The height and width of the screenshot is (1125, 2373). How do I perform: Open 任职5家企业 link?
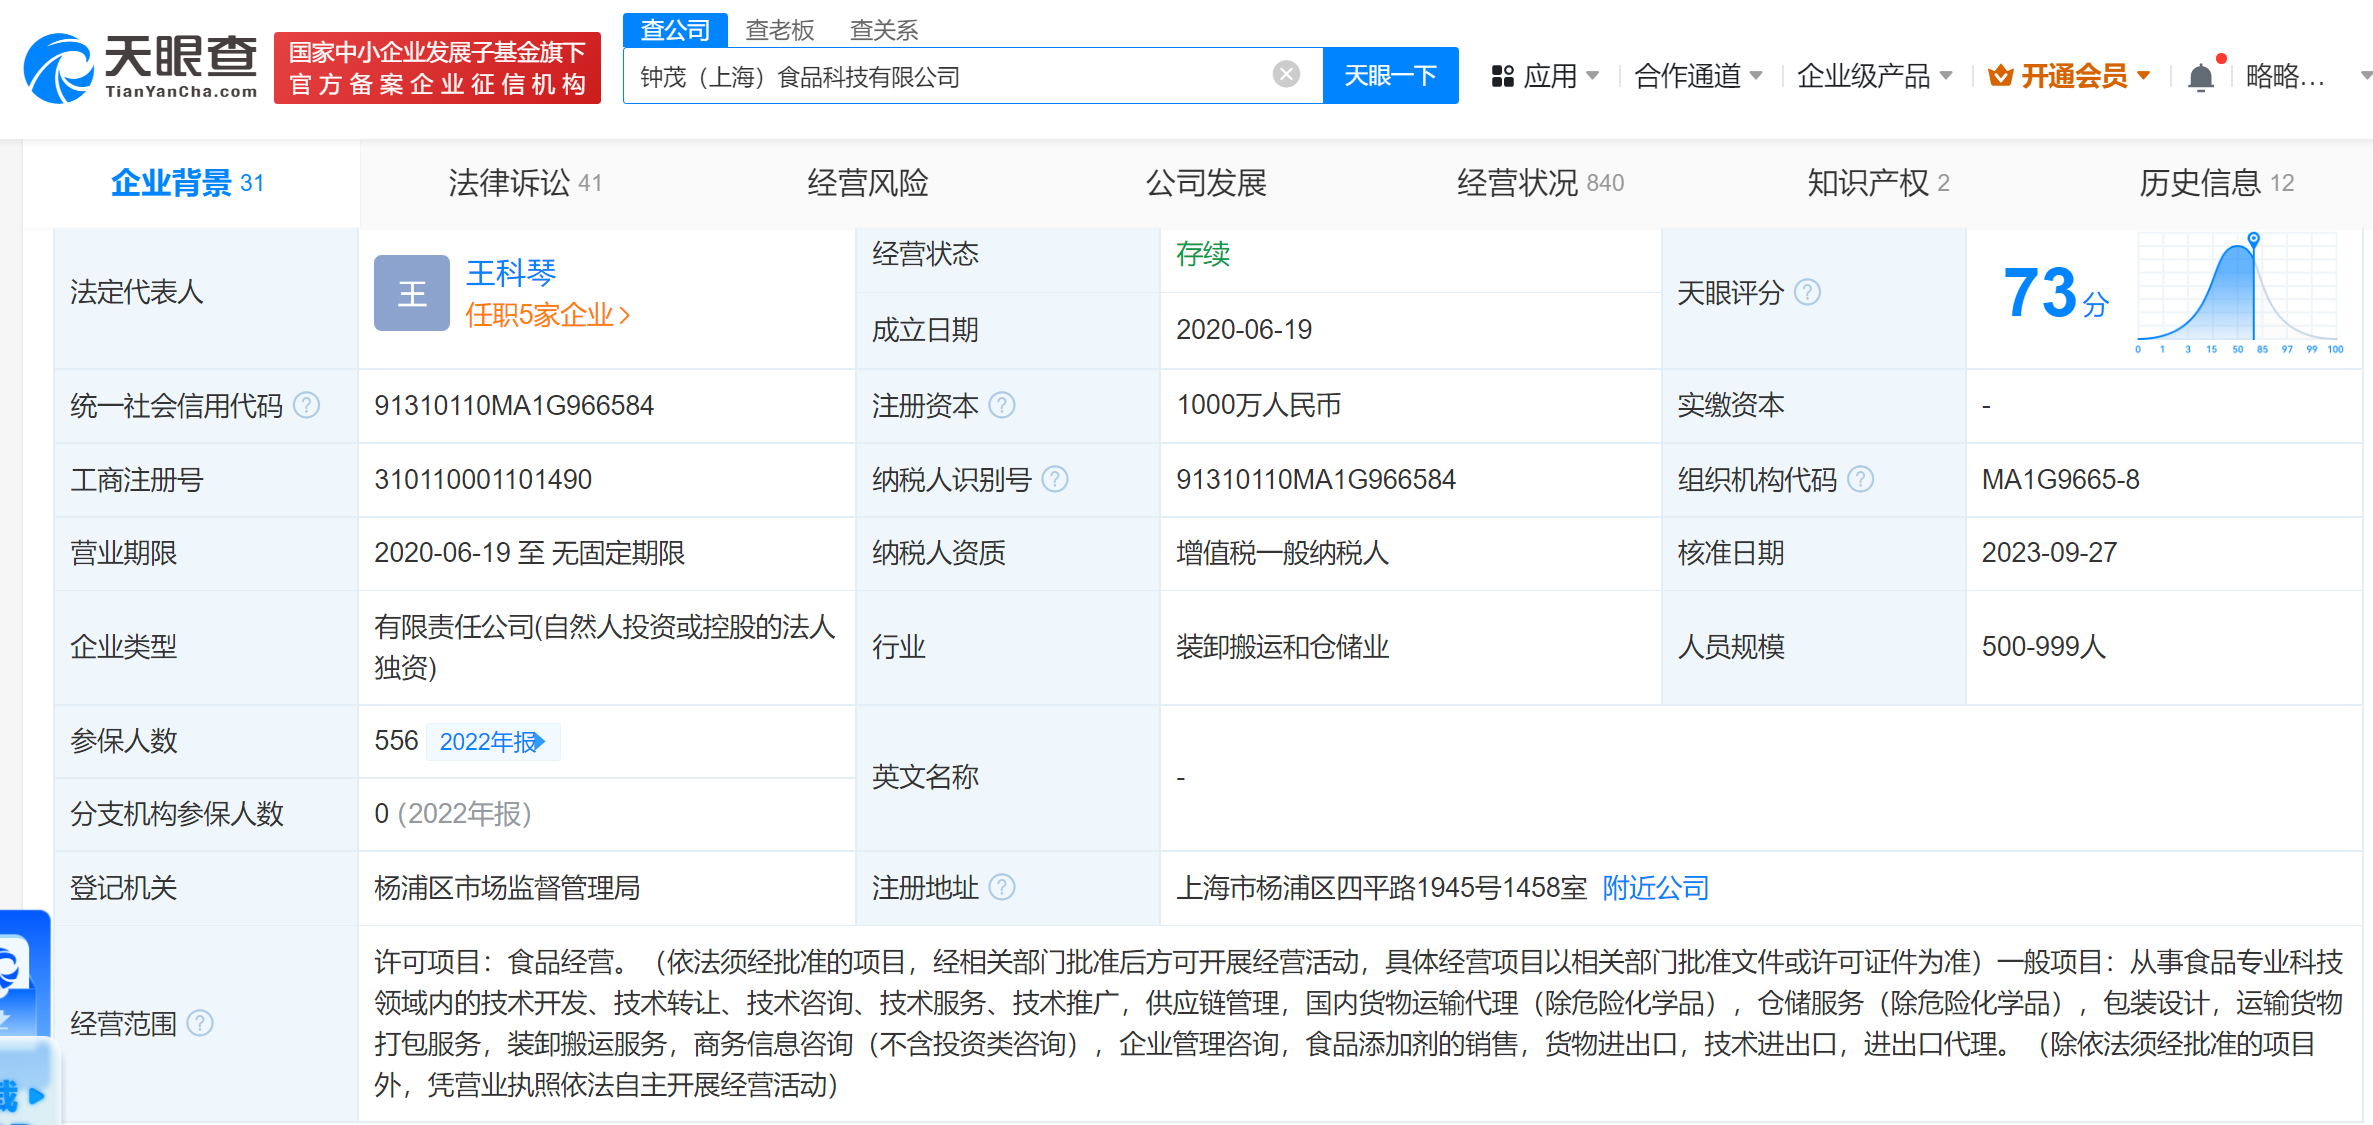click(x=547, y=316)
